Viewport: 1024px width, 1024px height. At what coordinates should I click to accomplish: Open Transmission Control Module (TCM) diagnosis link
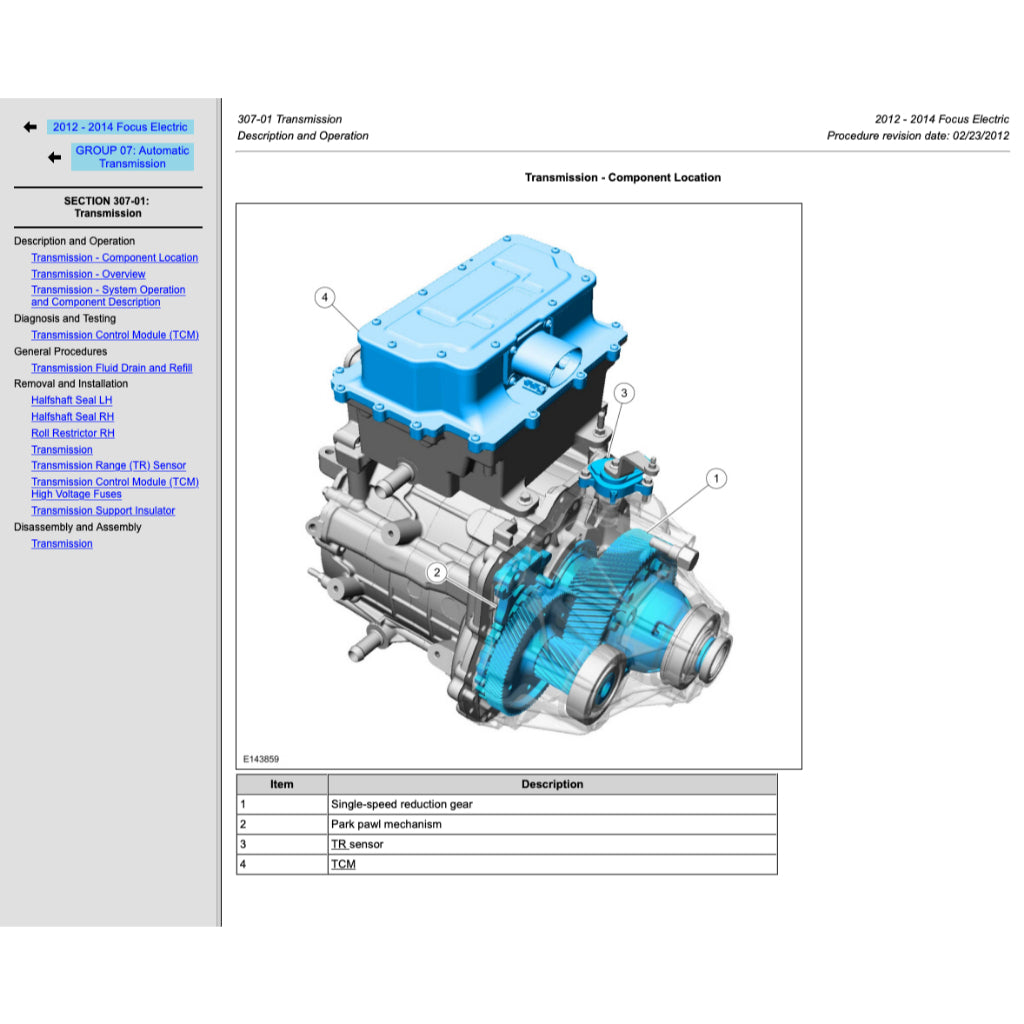(114, 335)
